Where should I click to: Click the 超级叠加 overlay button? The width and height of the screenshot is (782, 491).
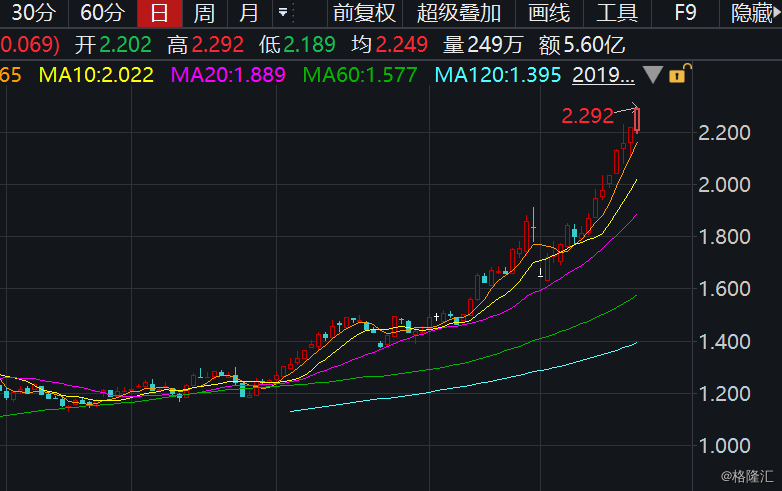[x=458, y=13]
